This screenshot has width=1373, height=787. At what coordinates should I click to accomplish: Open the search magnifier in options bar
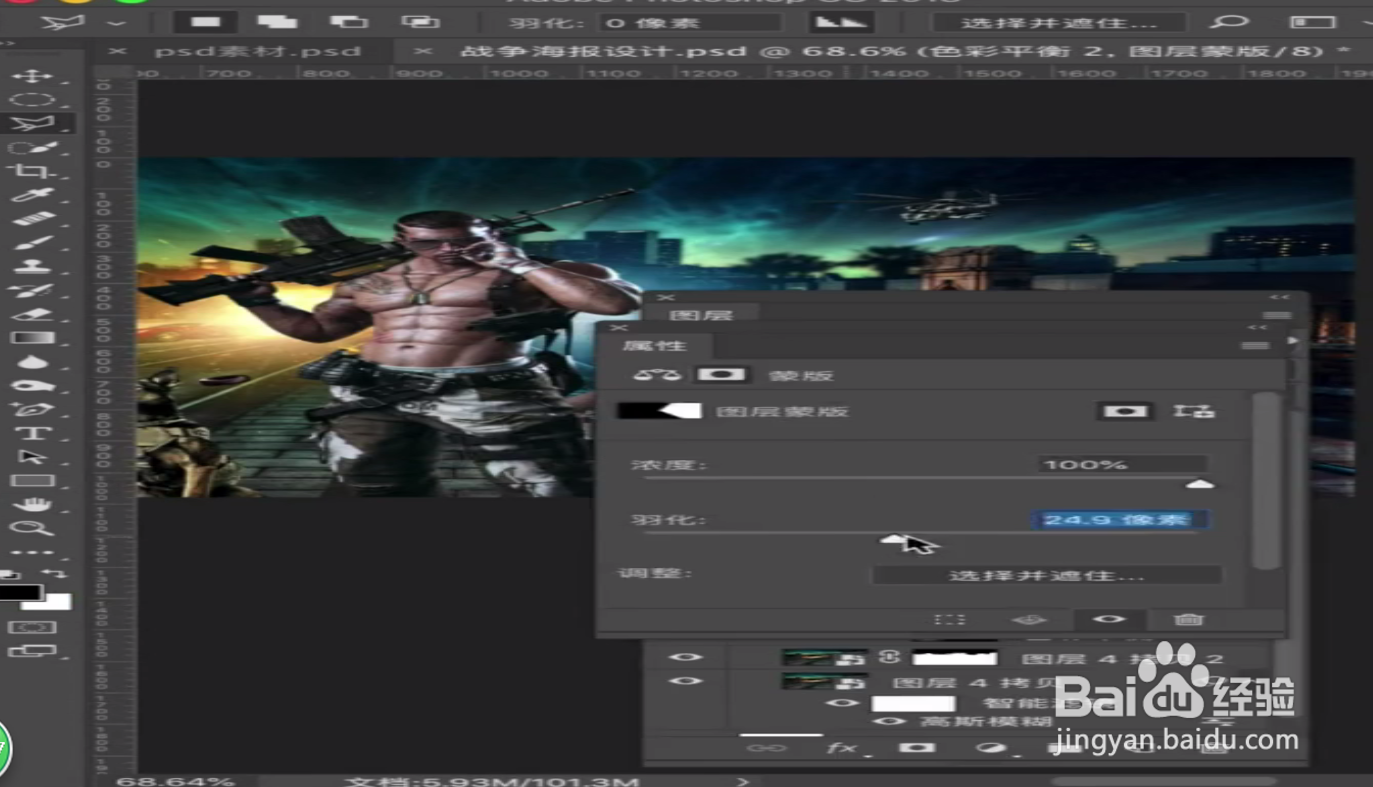[x=1229, y=21]
